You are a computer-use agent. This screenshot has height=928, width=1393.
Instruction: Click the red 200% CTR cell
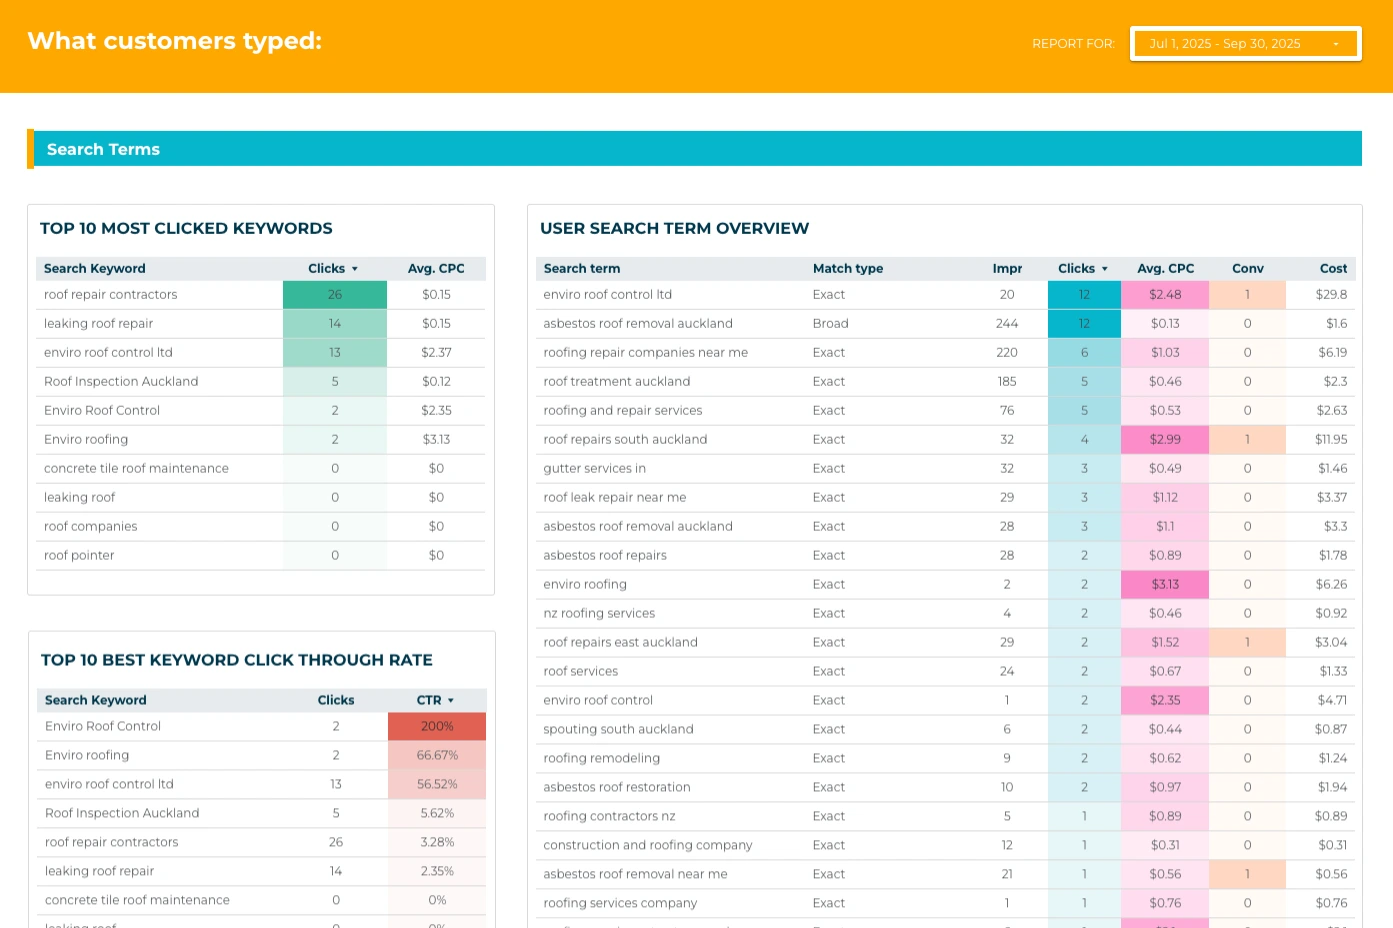(436, 727)
